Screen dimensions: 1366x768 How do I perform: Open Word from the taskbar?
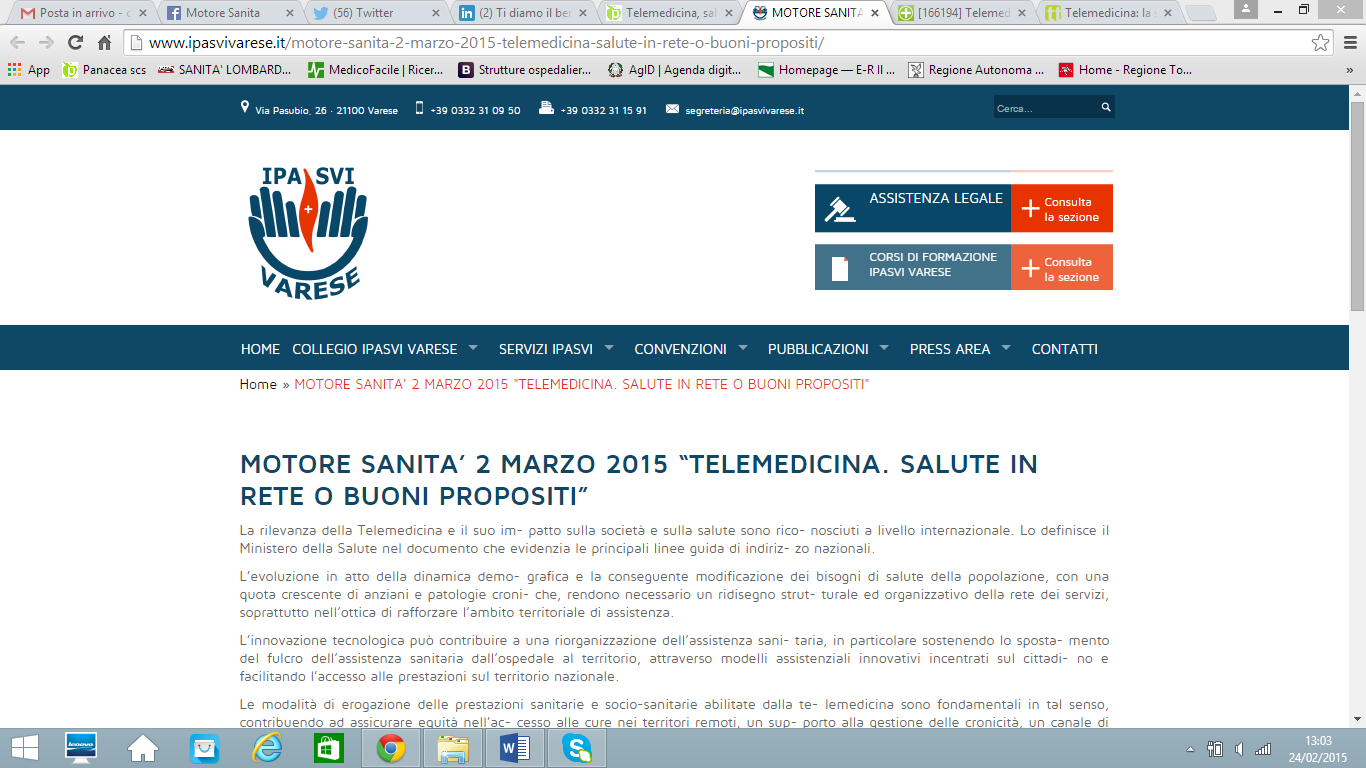coord(515,748)
